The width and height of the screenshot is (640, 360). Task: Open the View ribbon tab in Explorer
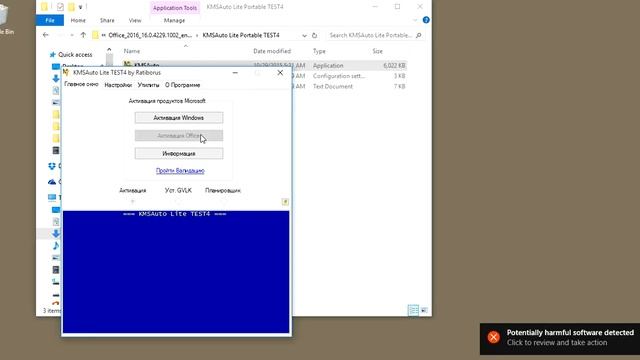[x=135, y=20]
